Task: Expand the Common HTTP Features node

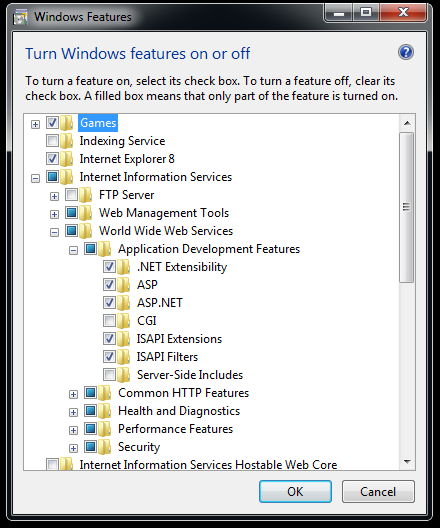Action: (73, 394)
